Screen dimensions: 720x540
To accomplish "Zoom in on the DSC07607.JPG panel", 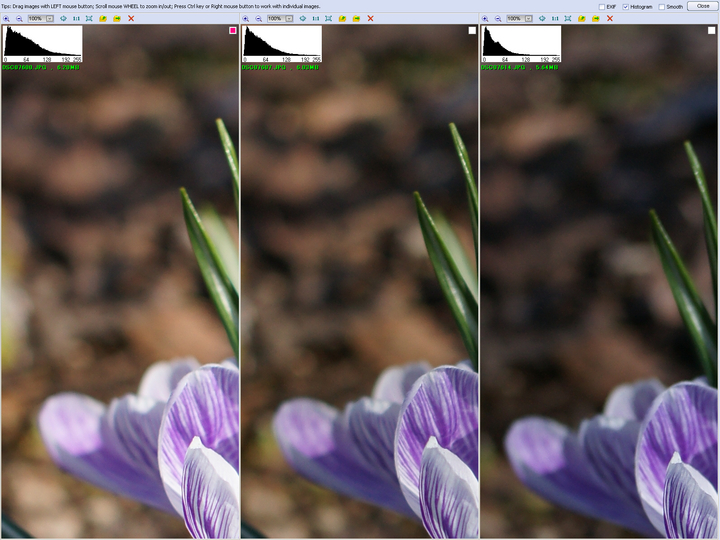I will pos(246,18).
